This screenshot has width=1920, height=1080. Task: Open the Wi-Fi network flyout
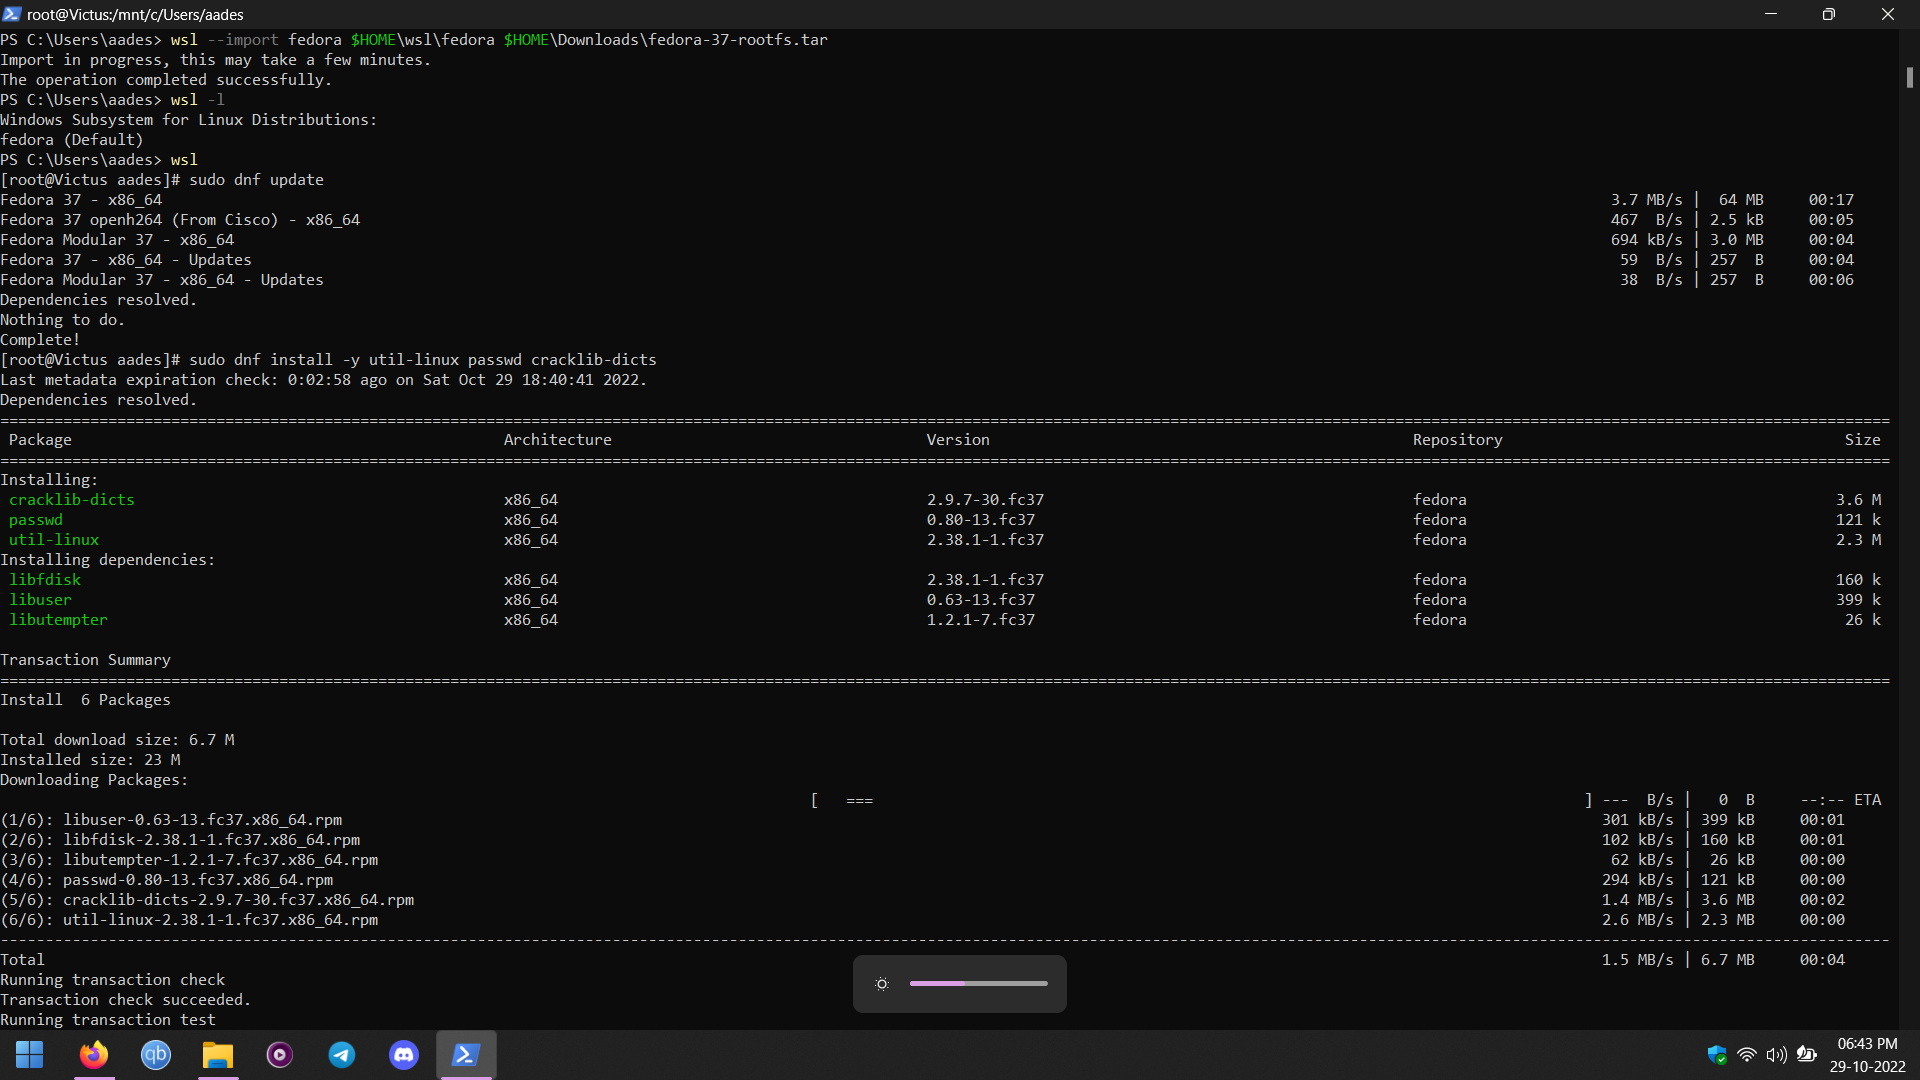click(1746, 1055)
